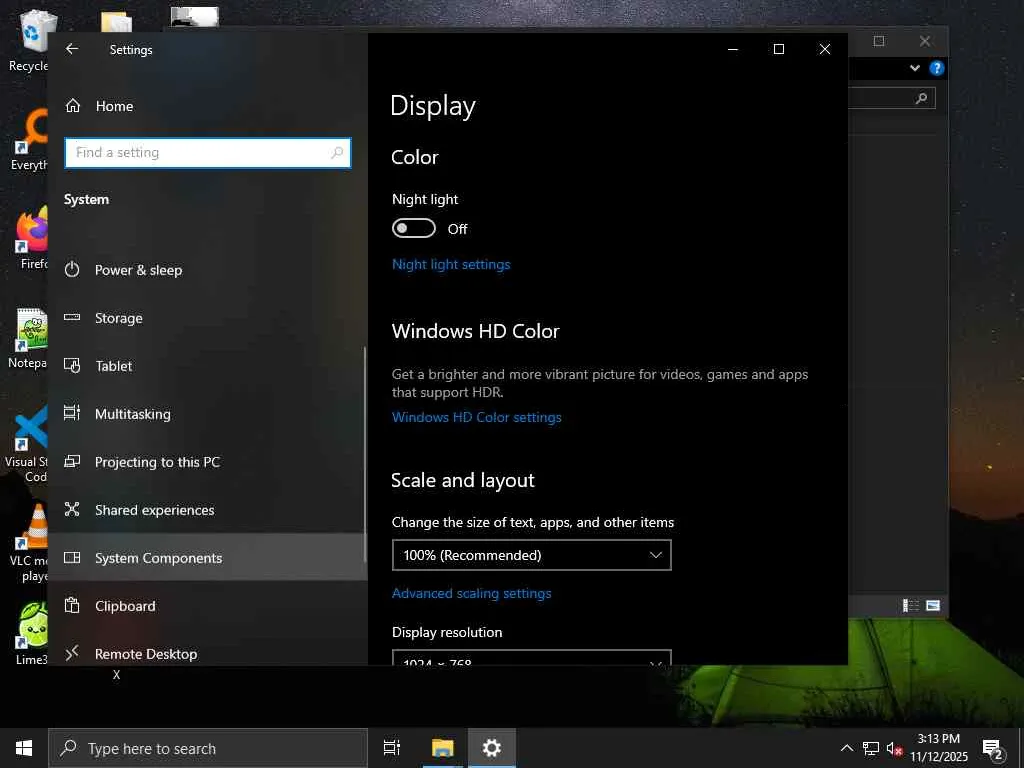
Task: Open the Action Center notifications icon
Action: (993, 749)
